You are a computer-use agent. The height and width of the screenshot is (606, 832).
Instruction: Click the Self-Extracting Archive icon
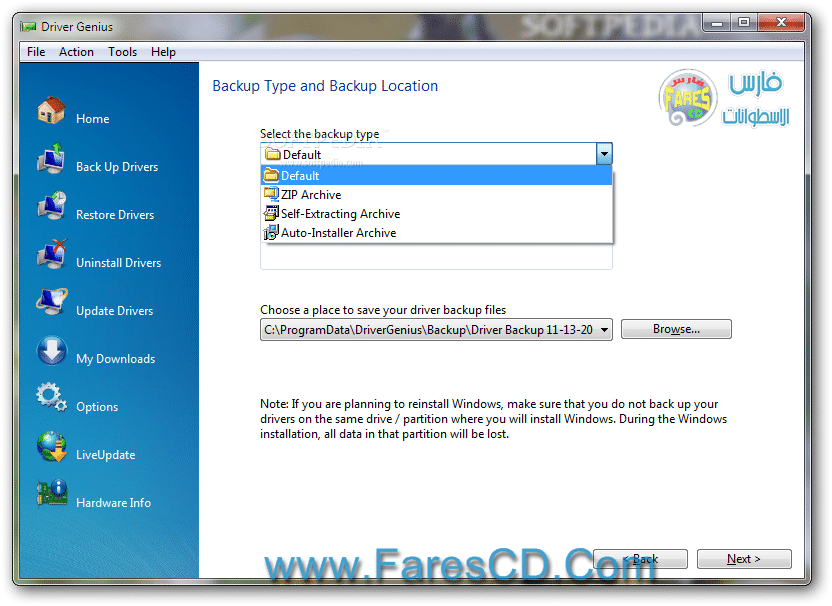[x=271, y=213]
